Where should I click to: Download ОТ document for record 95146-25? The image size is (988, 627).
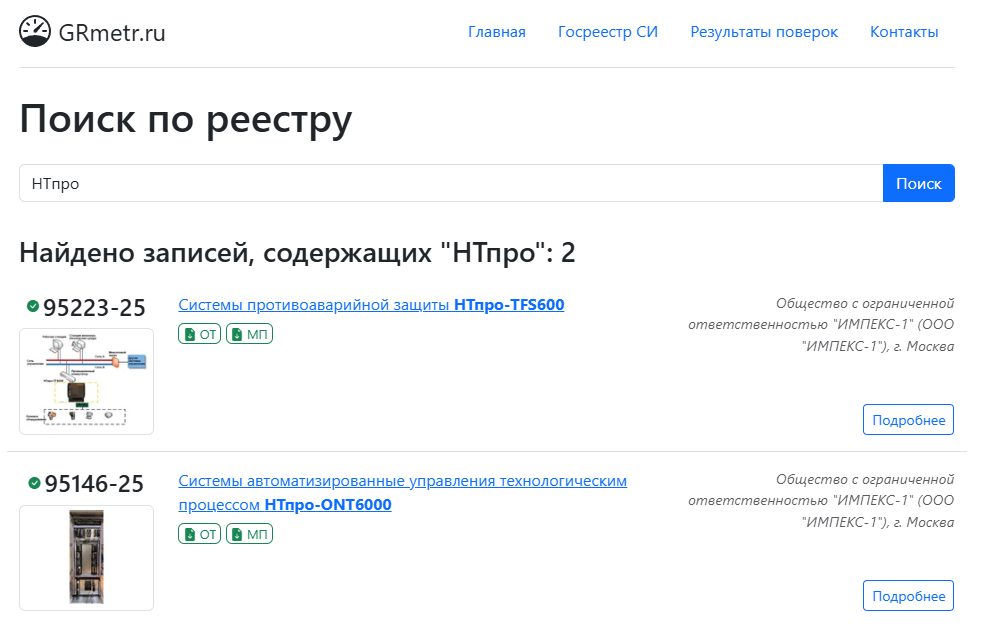pyautogui.click(x=200, y=534)
